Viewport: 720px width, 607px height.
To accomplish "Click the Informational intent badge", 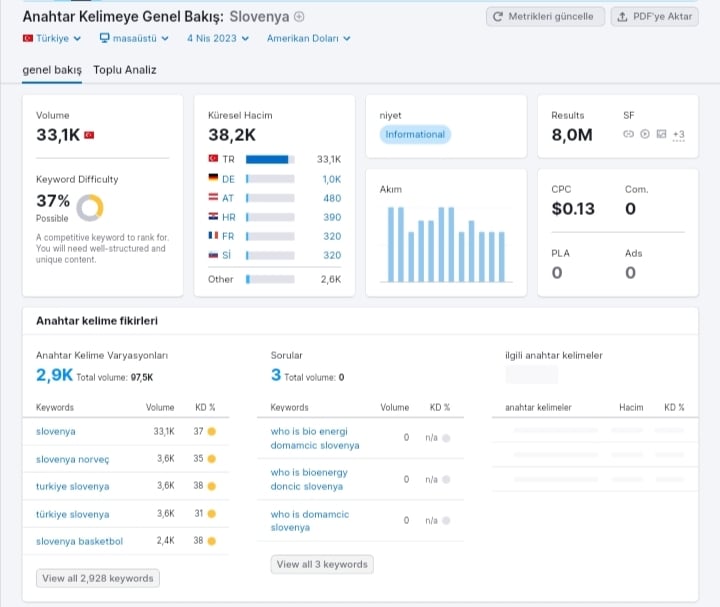I will (415, 135).
